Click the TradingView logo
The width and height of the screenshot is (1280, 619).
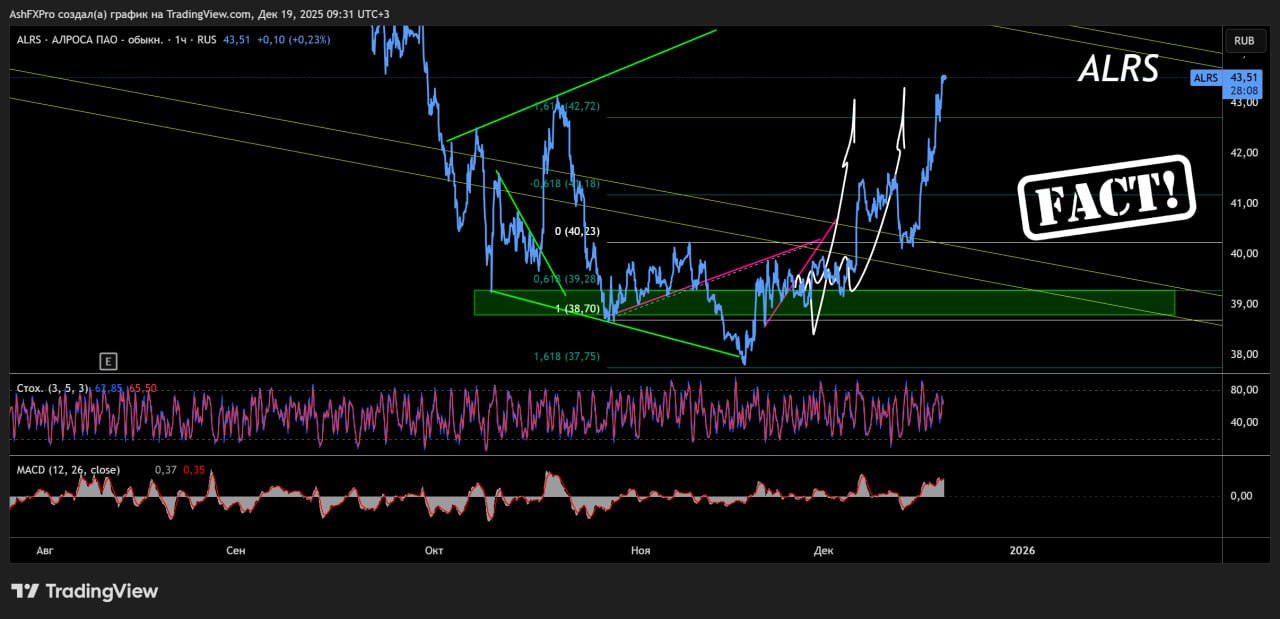(85, 591)
